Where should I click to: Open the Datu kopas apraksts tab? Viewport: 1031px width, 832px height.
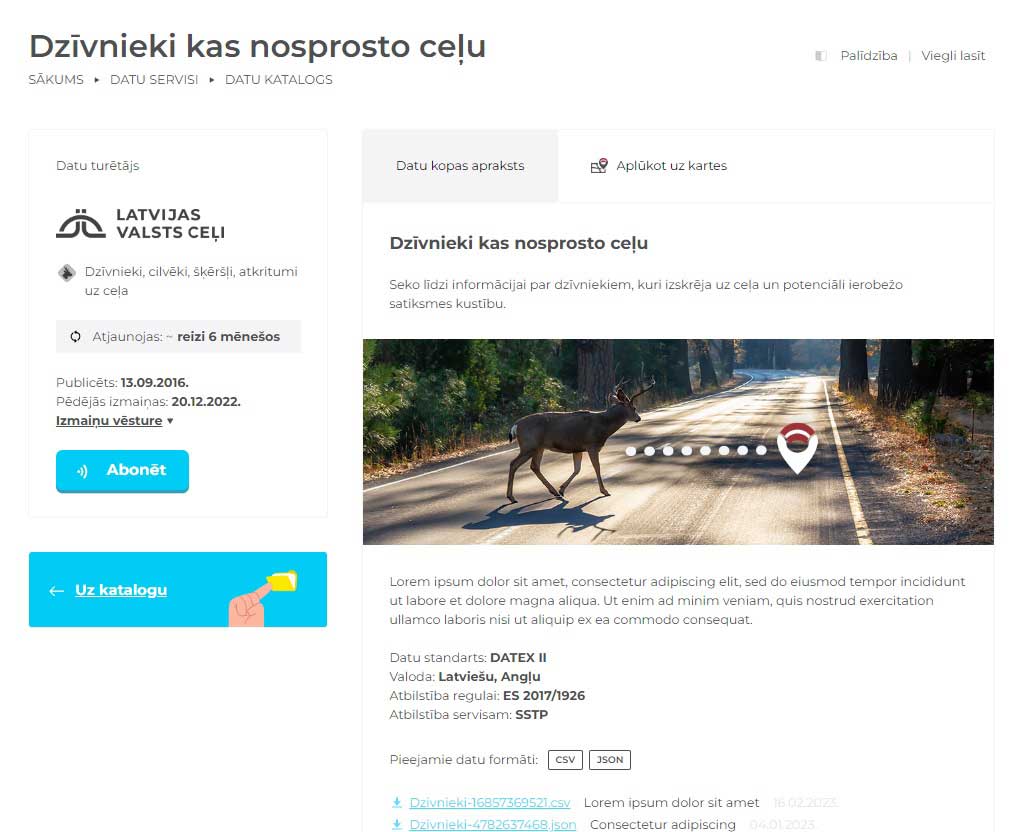460,166
